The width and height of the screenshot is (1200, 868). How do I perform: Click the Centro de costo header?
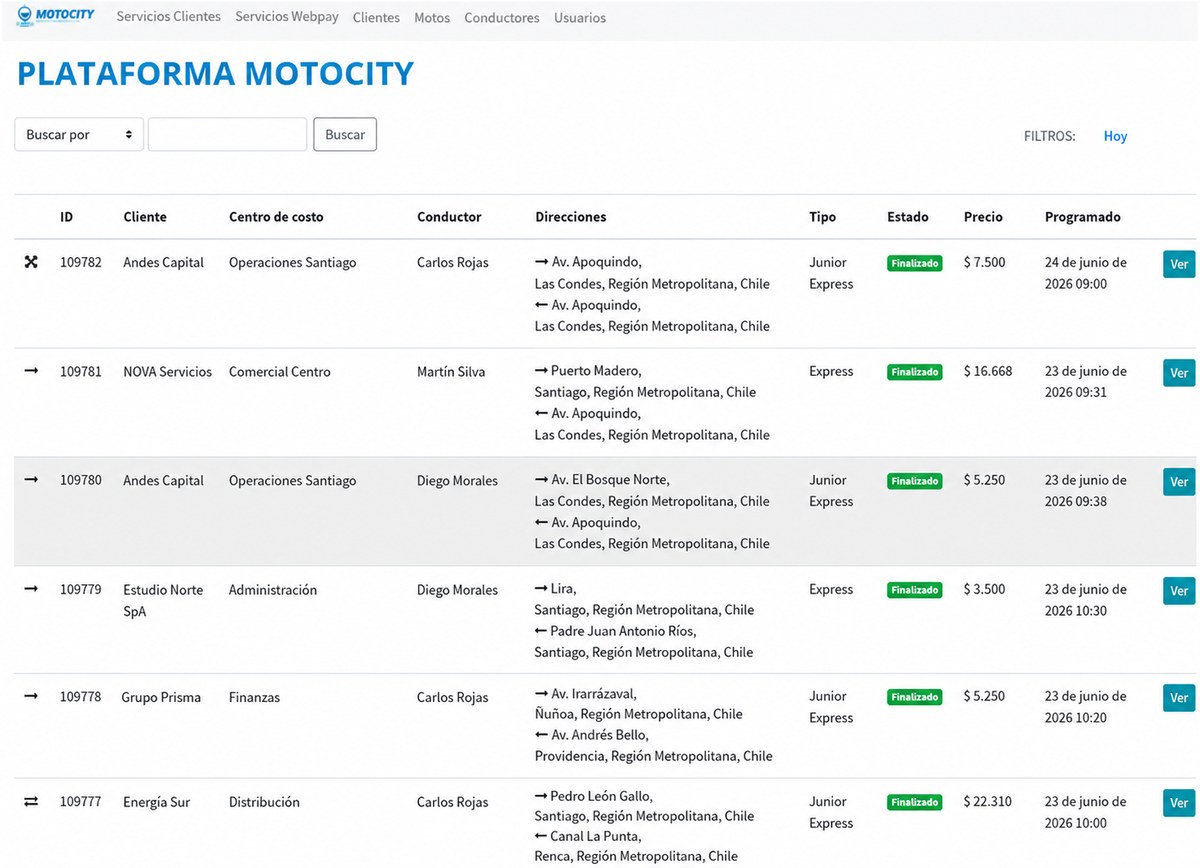coord(276,216)
